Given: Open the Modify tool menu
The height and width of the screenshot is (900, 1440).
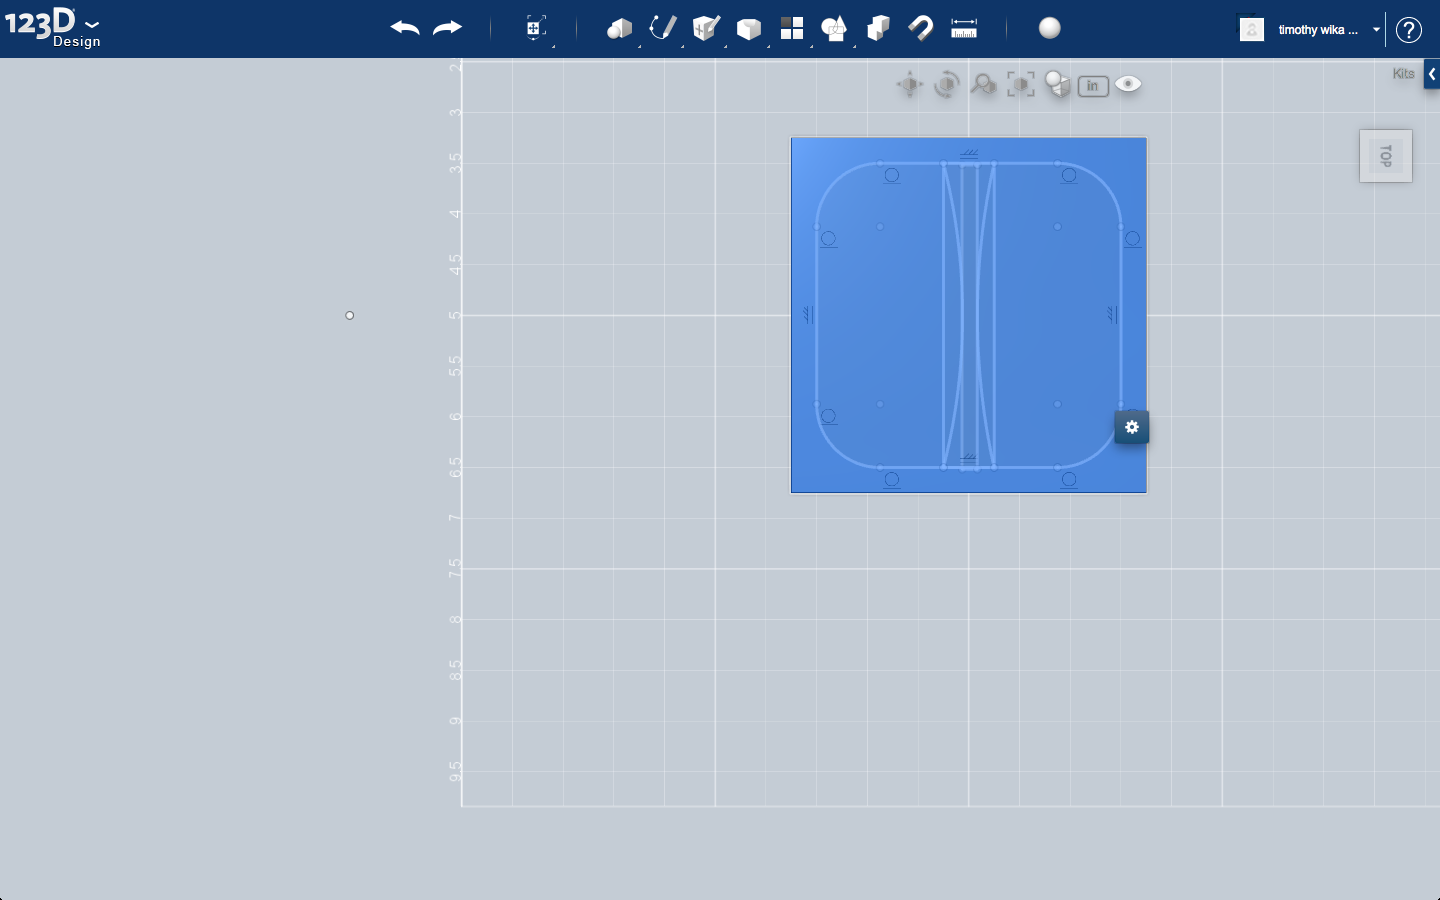Looking at the screenshot, I should tap(749, 28).
